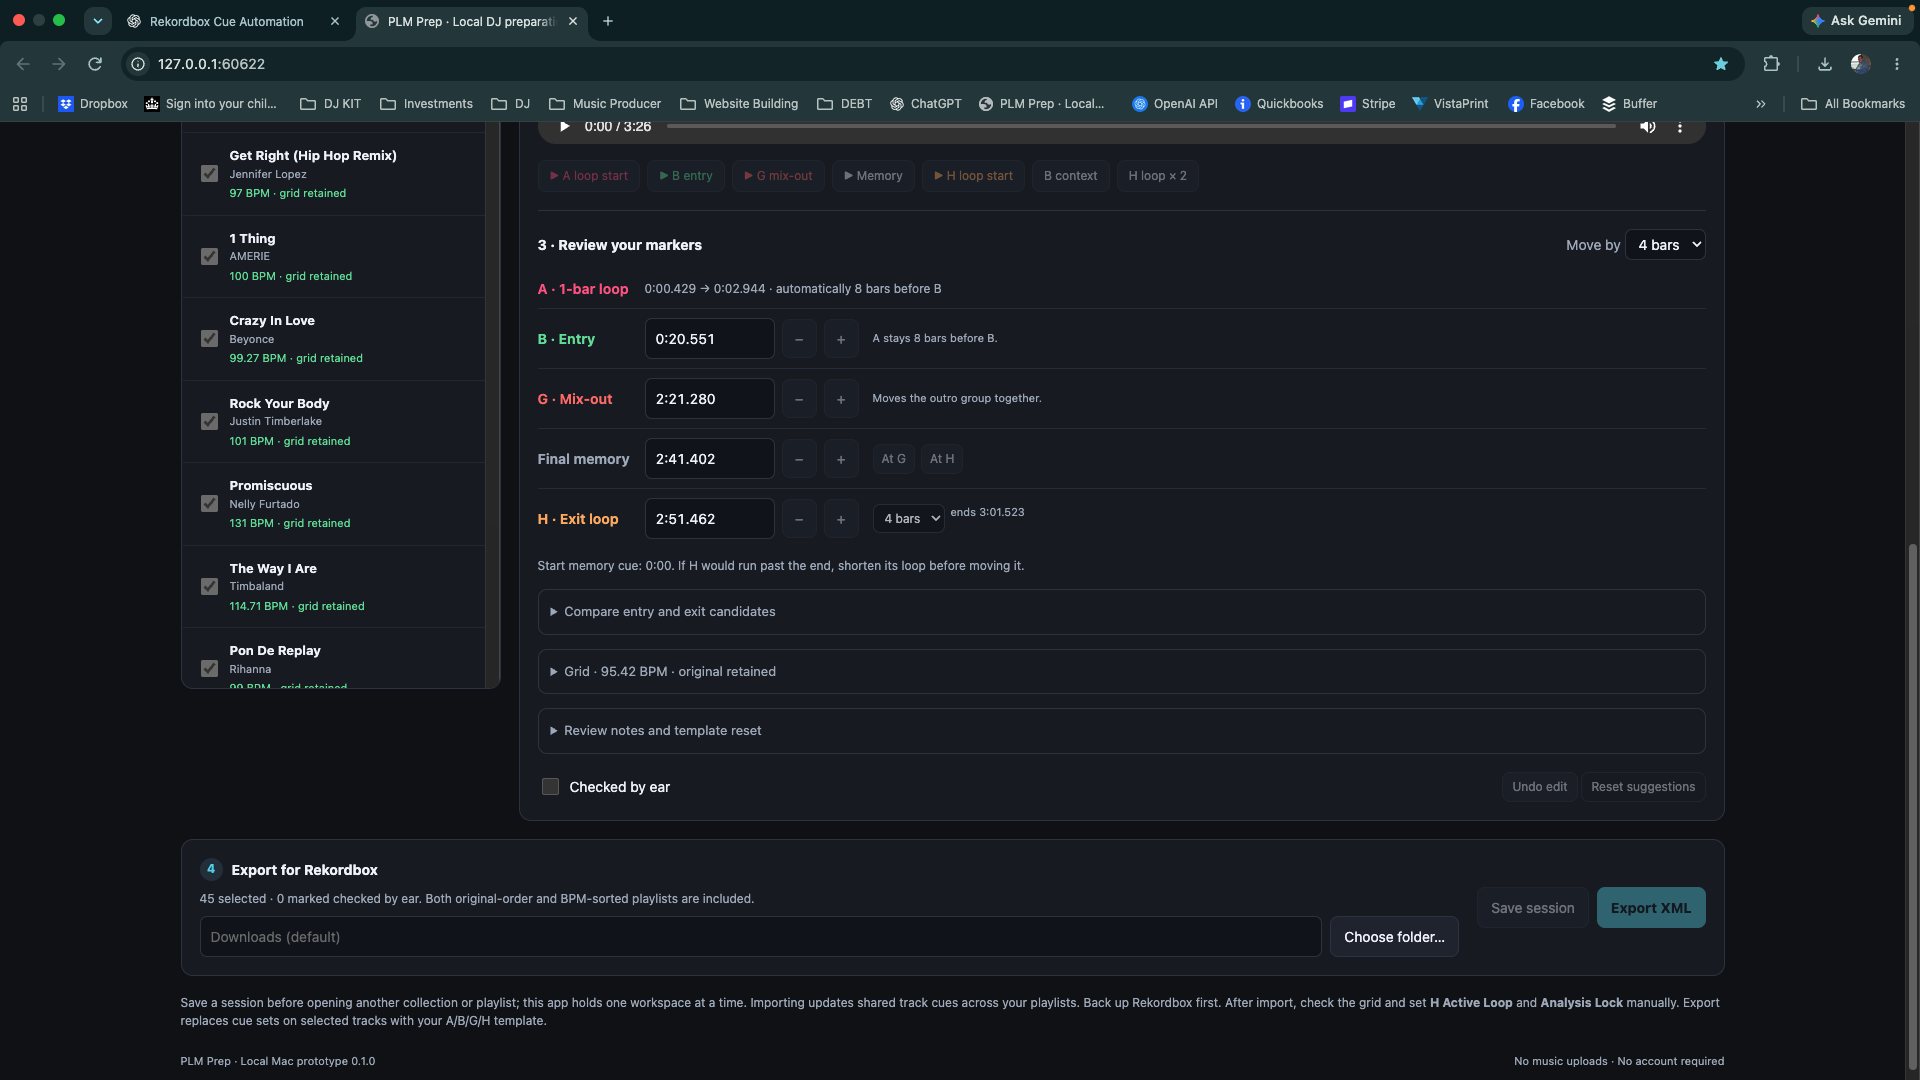Play the audio preview
The image size is (1920, 1080).
(x=564, y=126)
